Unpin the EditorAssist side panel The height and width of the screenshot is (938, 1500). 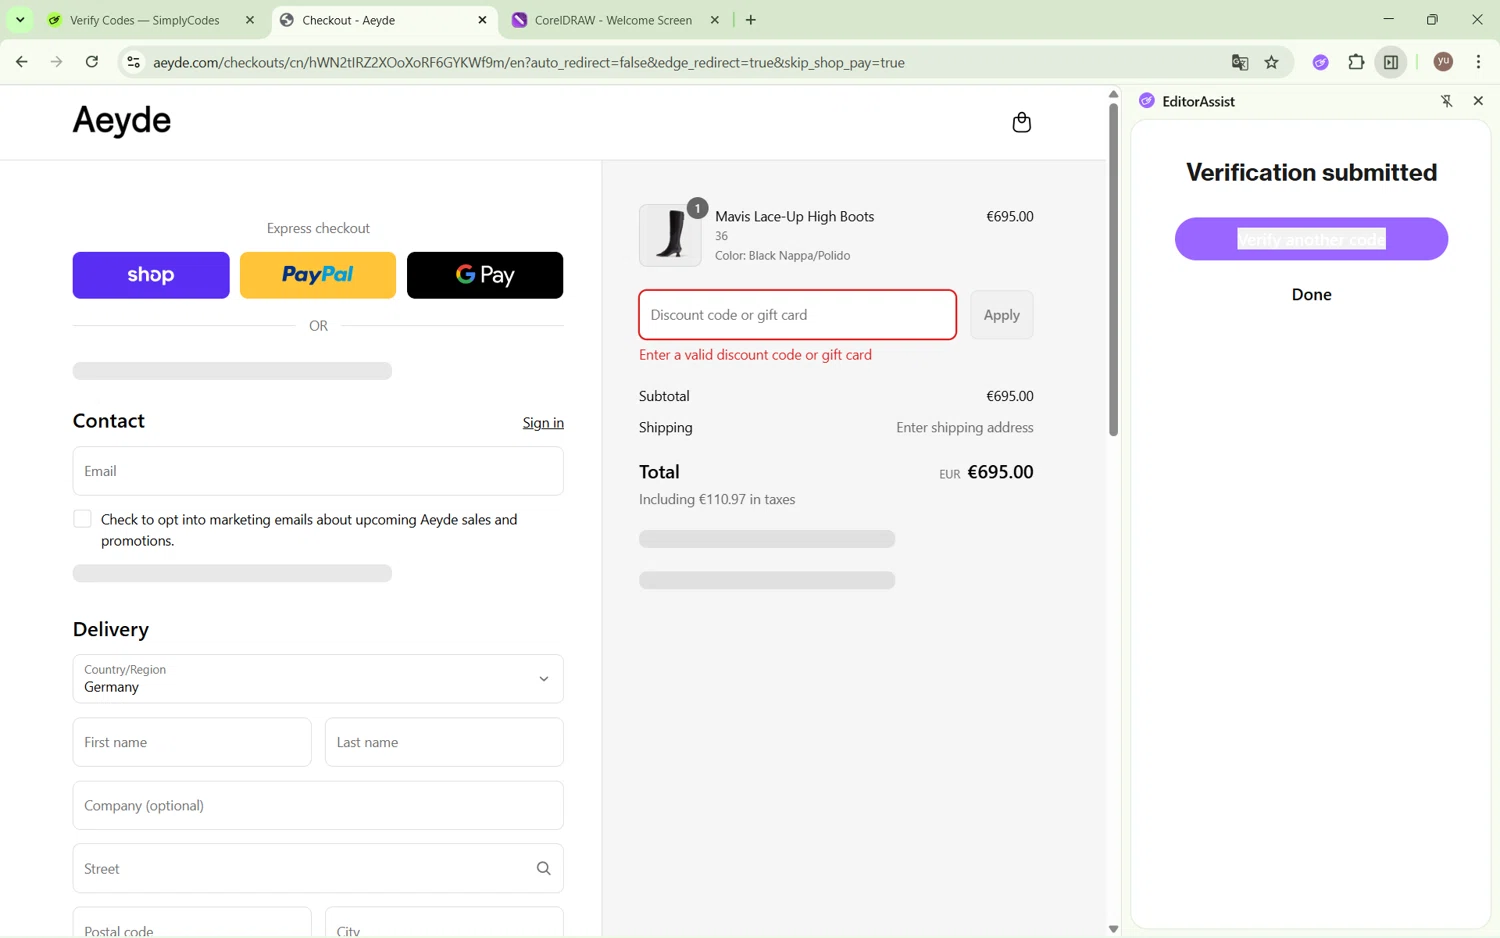coord(1446,101)
